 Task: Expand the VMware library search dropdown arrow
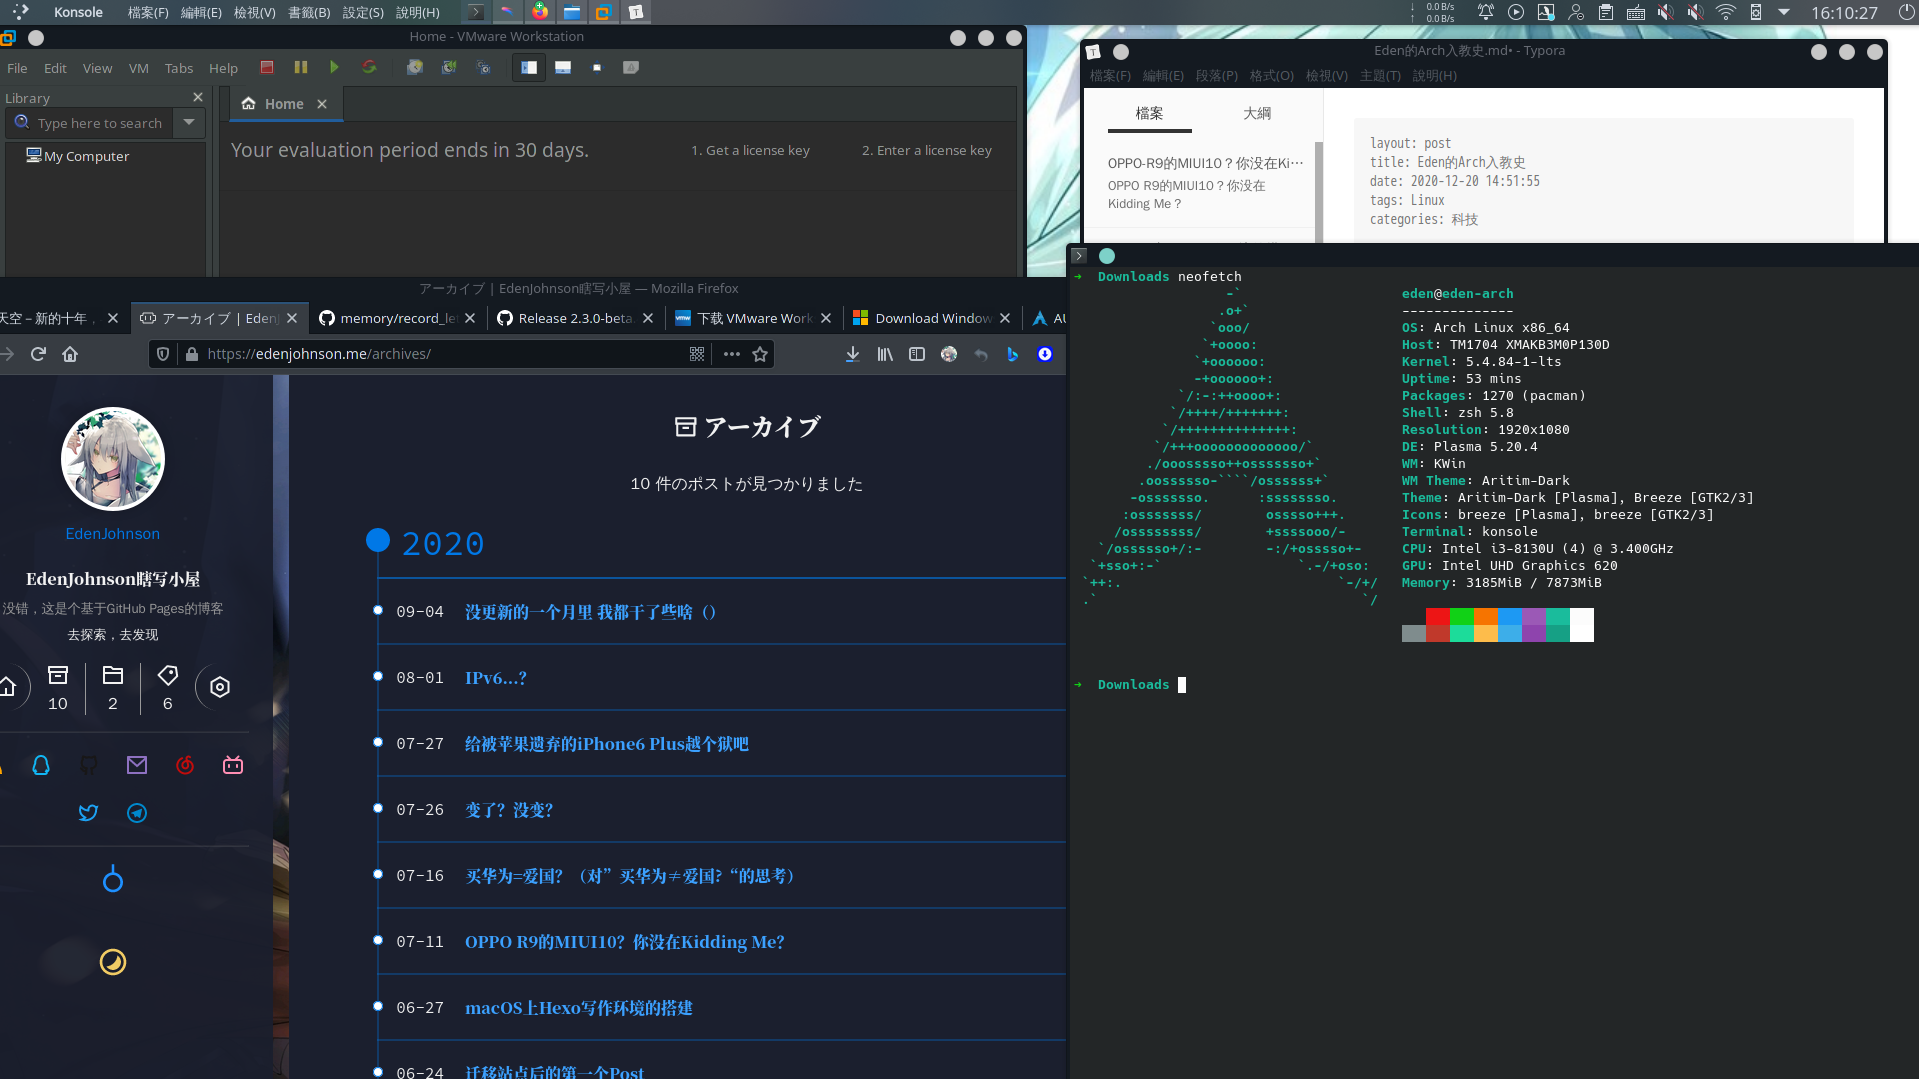click(188, 123)
